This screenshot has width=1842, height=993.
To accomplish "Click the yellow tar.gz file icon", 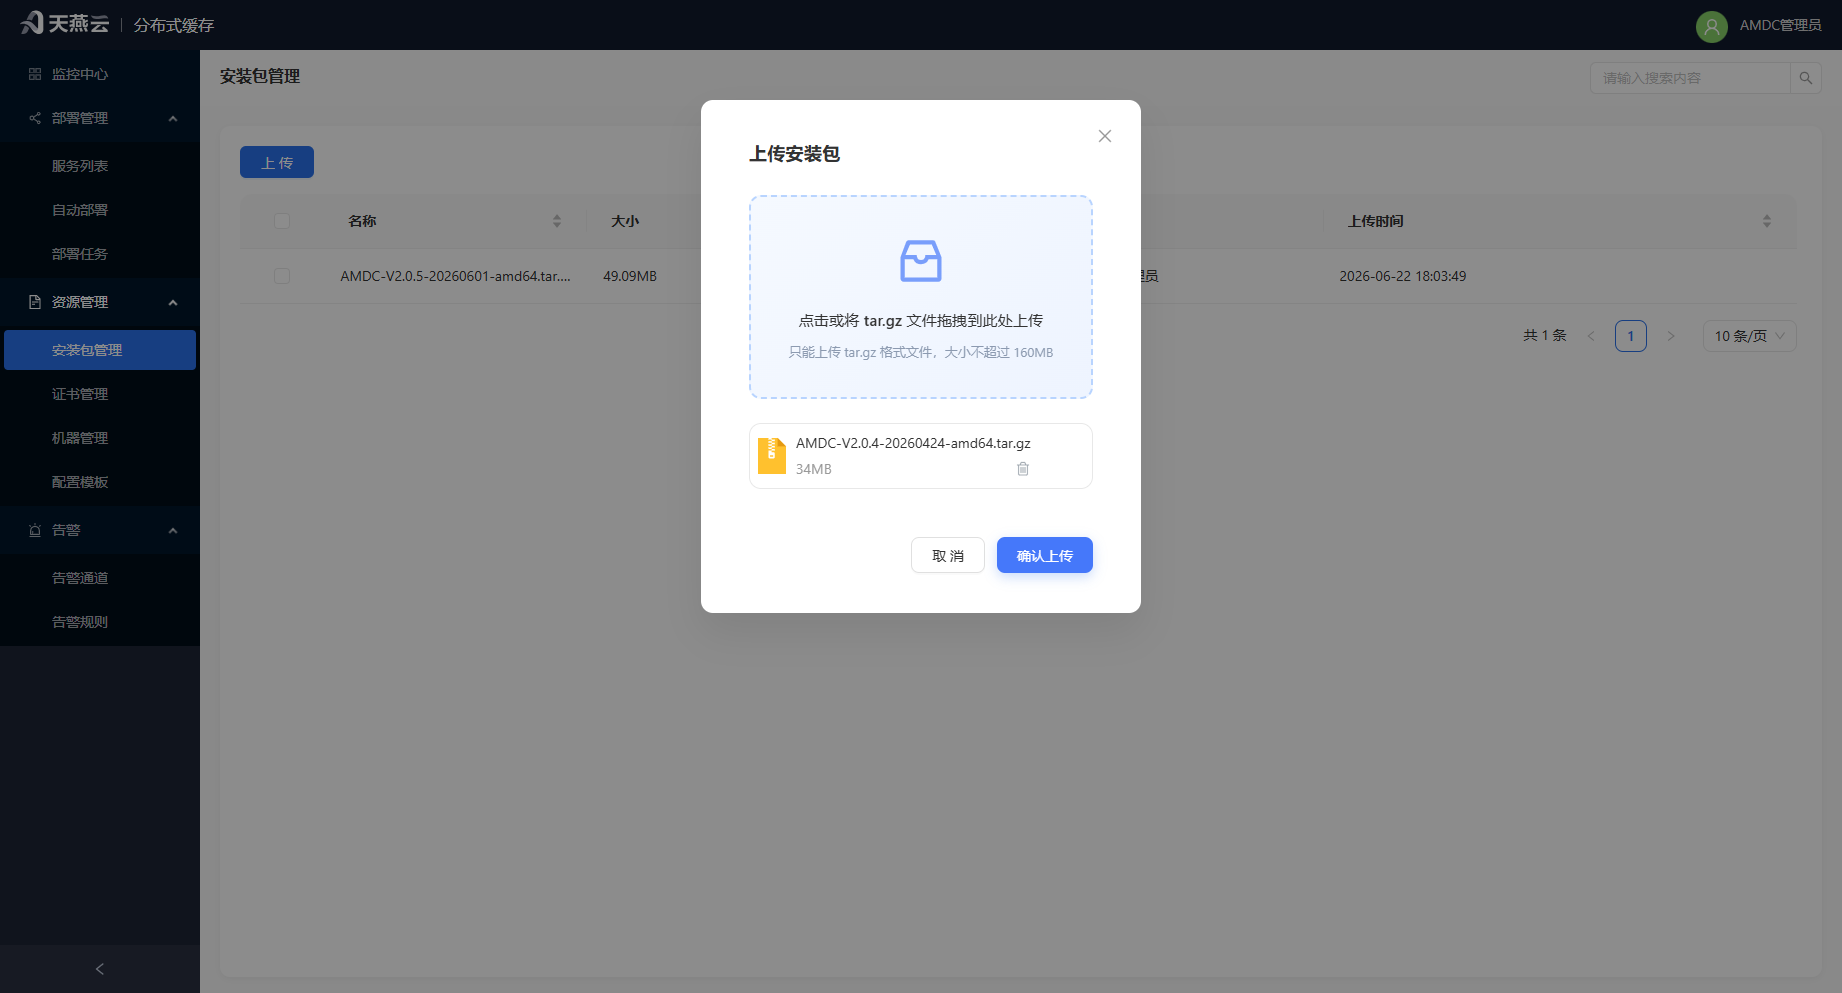I will pos(772,455).
